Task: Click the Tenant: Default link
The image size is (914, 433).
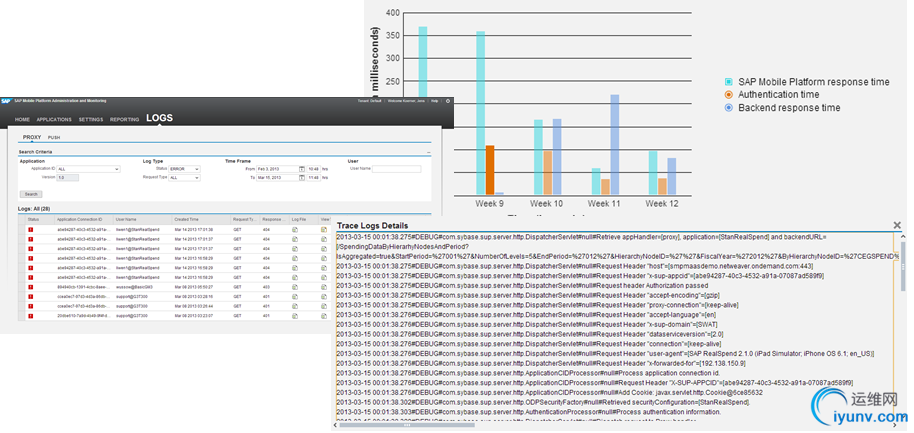Action: click(369, 101)
